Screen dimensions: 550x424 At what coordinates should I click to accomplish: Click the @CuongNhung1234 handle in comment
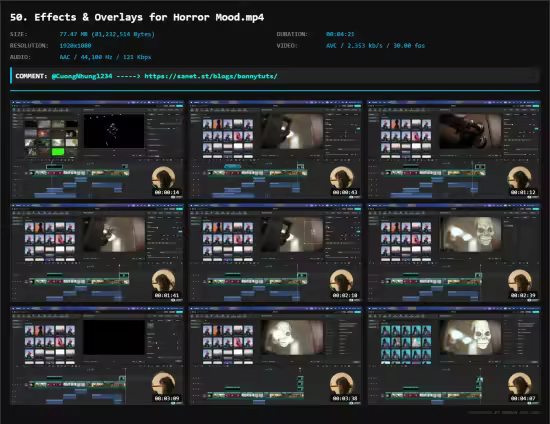point(82,76)
